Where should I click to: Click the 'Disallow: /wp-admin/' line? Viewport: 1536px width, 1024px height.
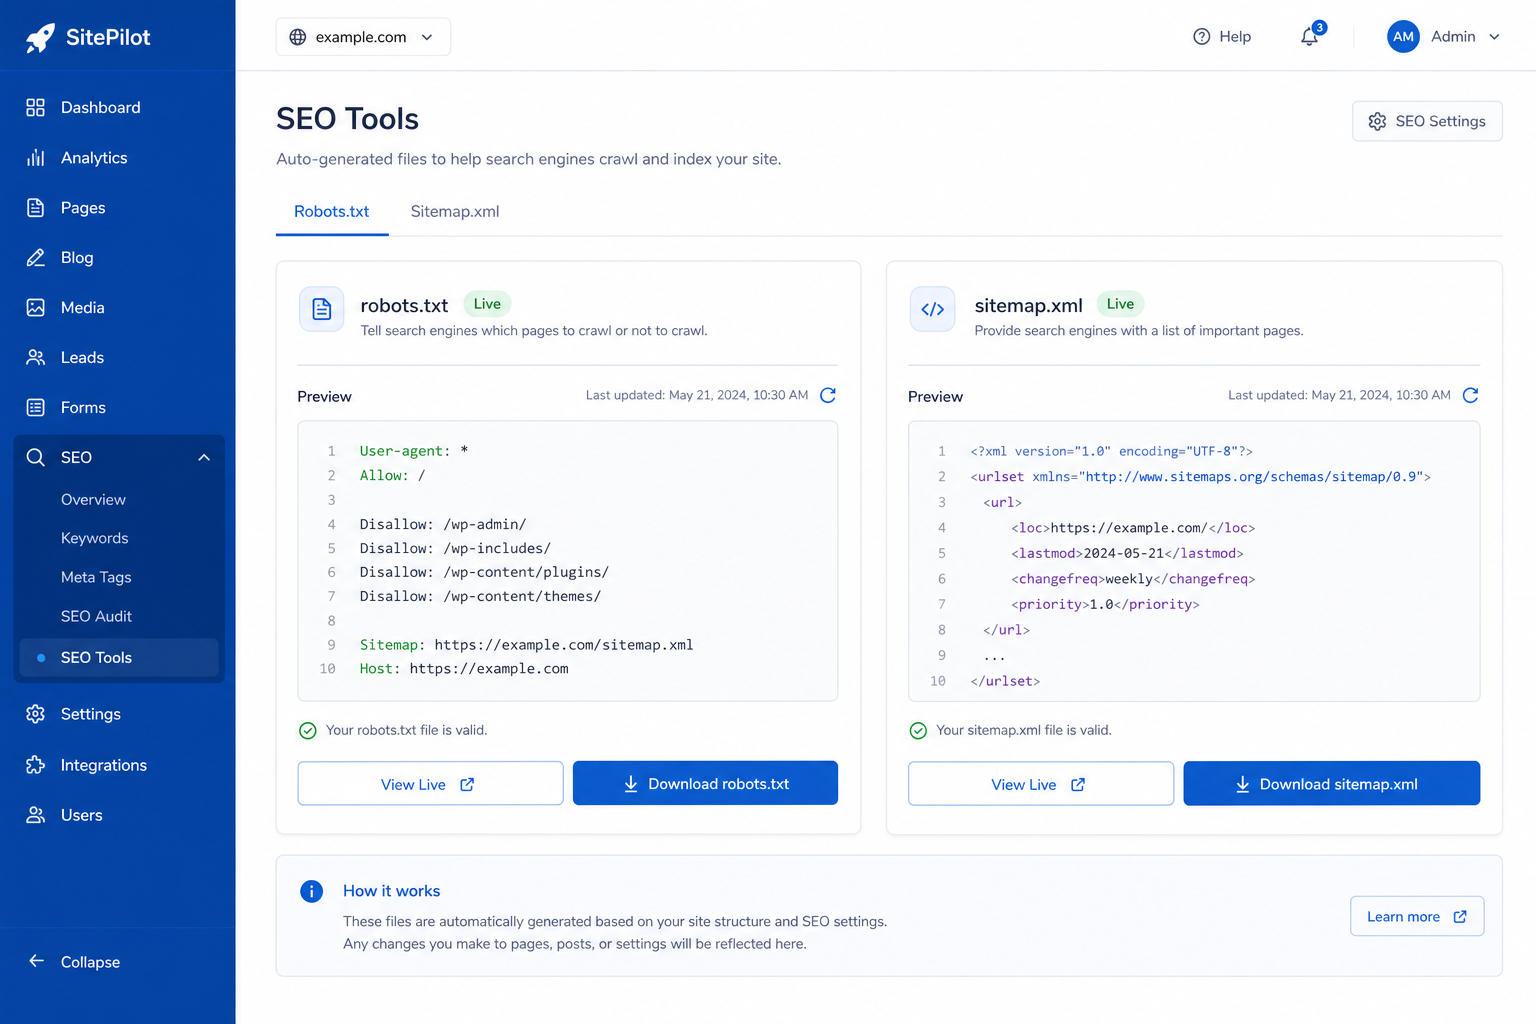[x=443, y=524]
